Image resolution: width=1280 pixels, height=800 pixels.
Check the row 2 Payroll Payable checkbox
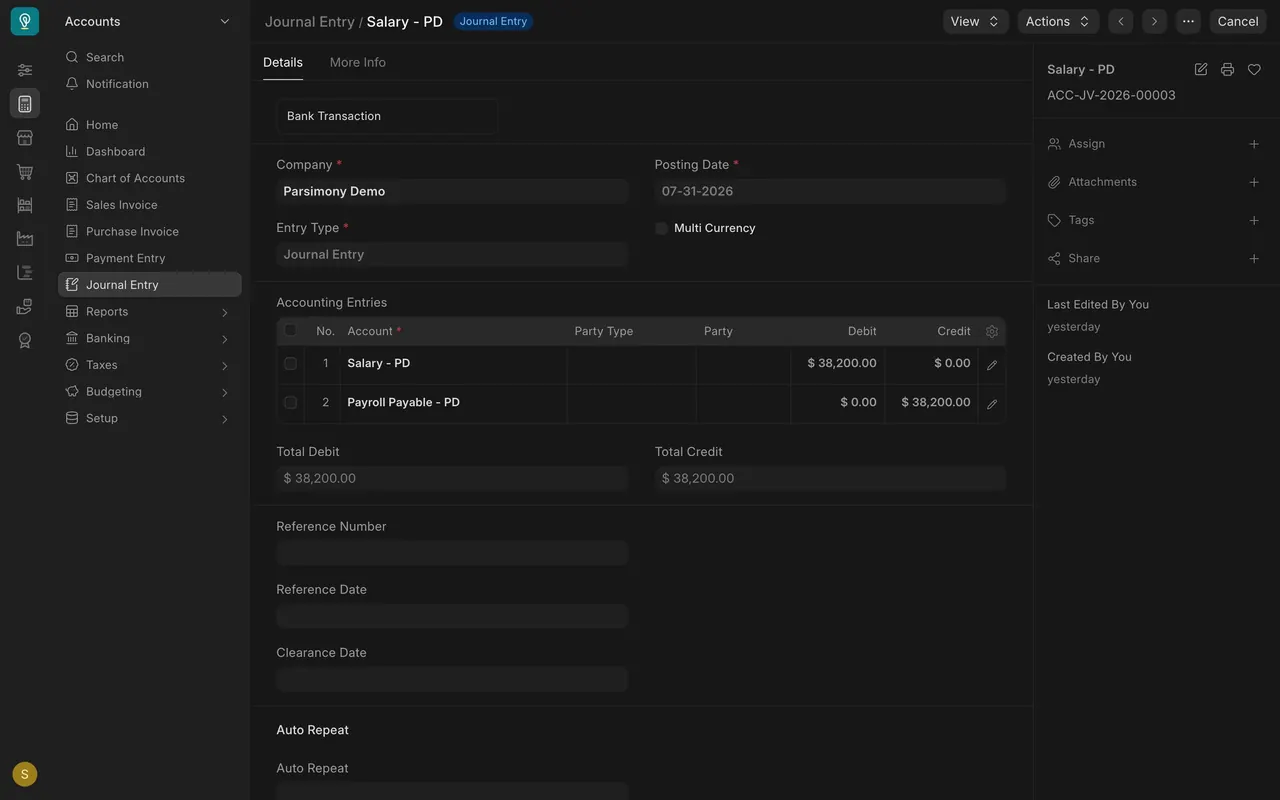290,403
